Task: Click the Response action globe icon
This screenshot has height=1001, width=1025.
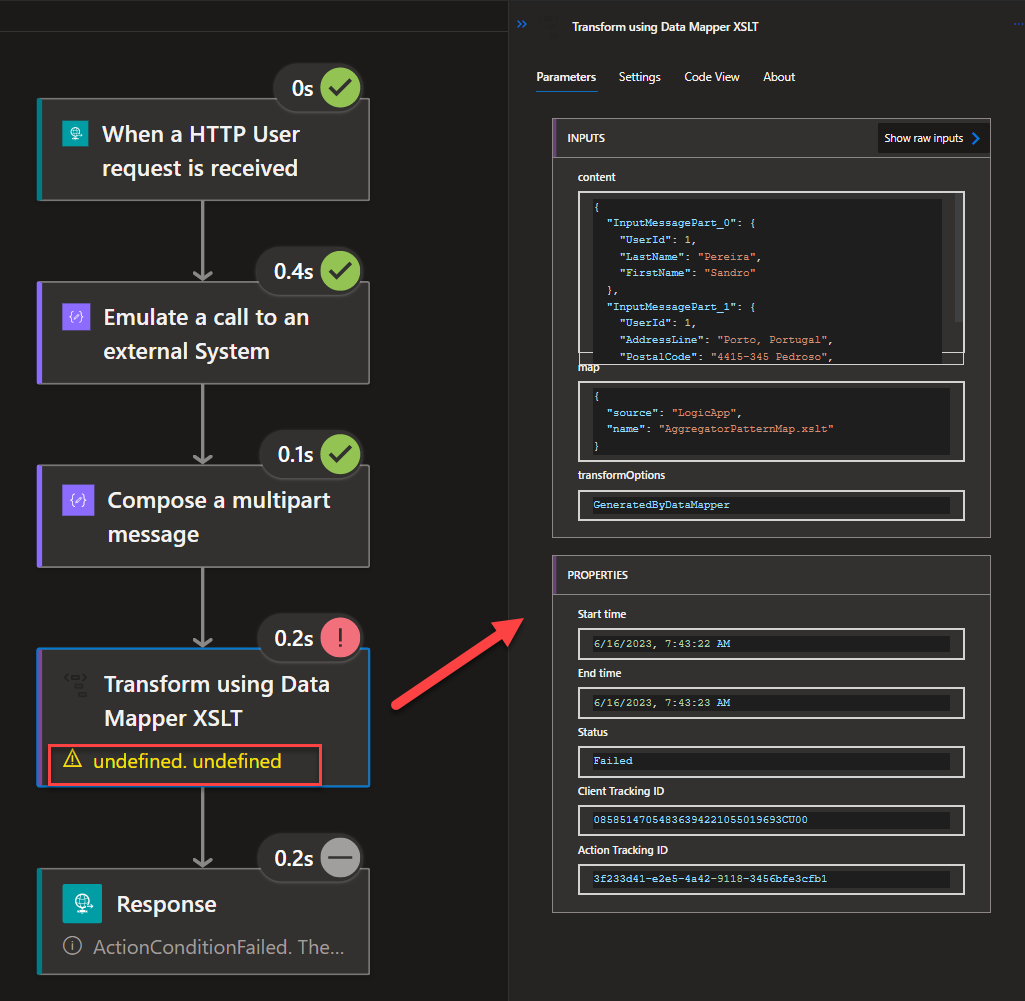Action: pyautogui.click(x=77, y=903)
